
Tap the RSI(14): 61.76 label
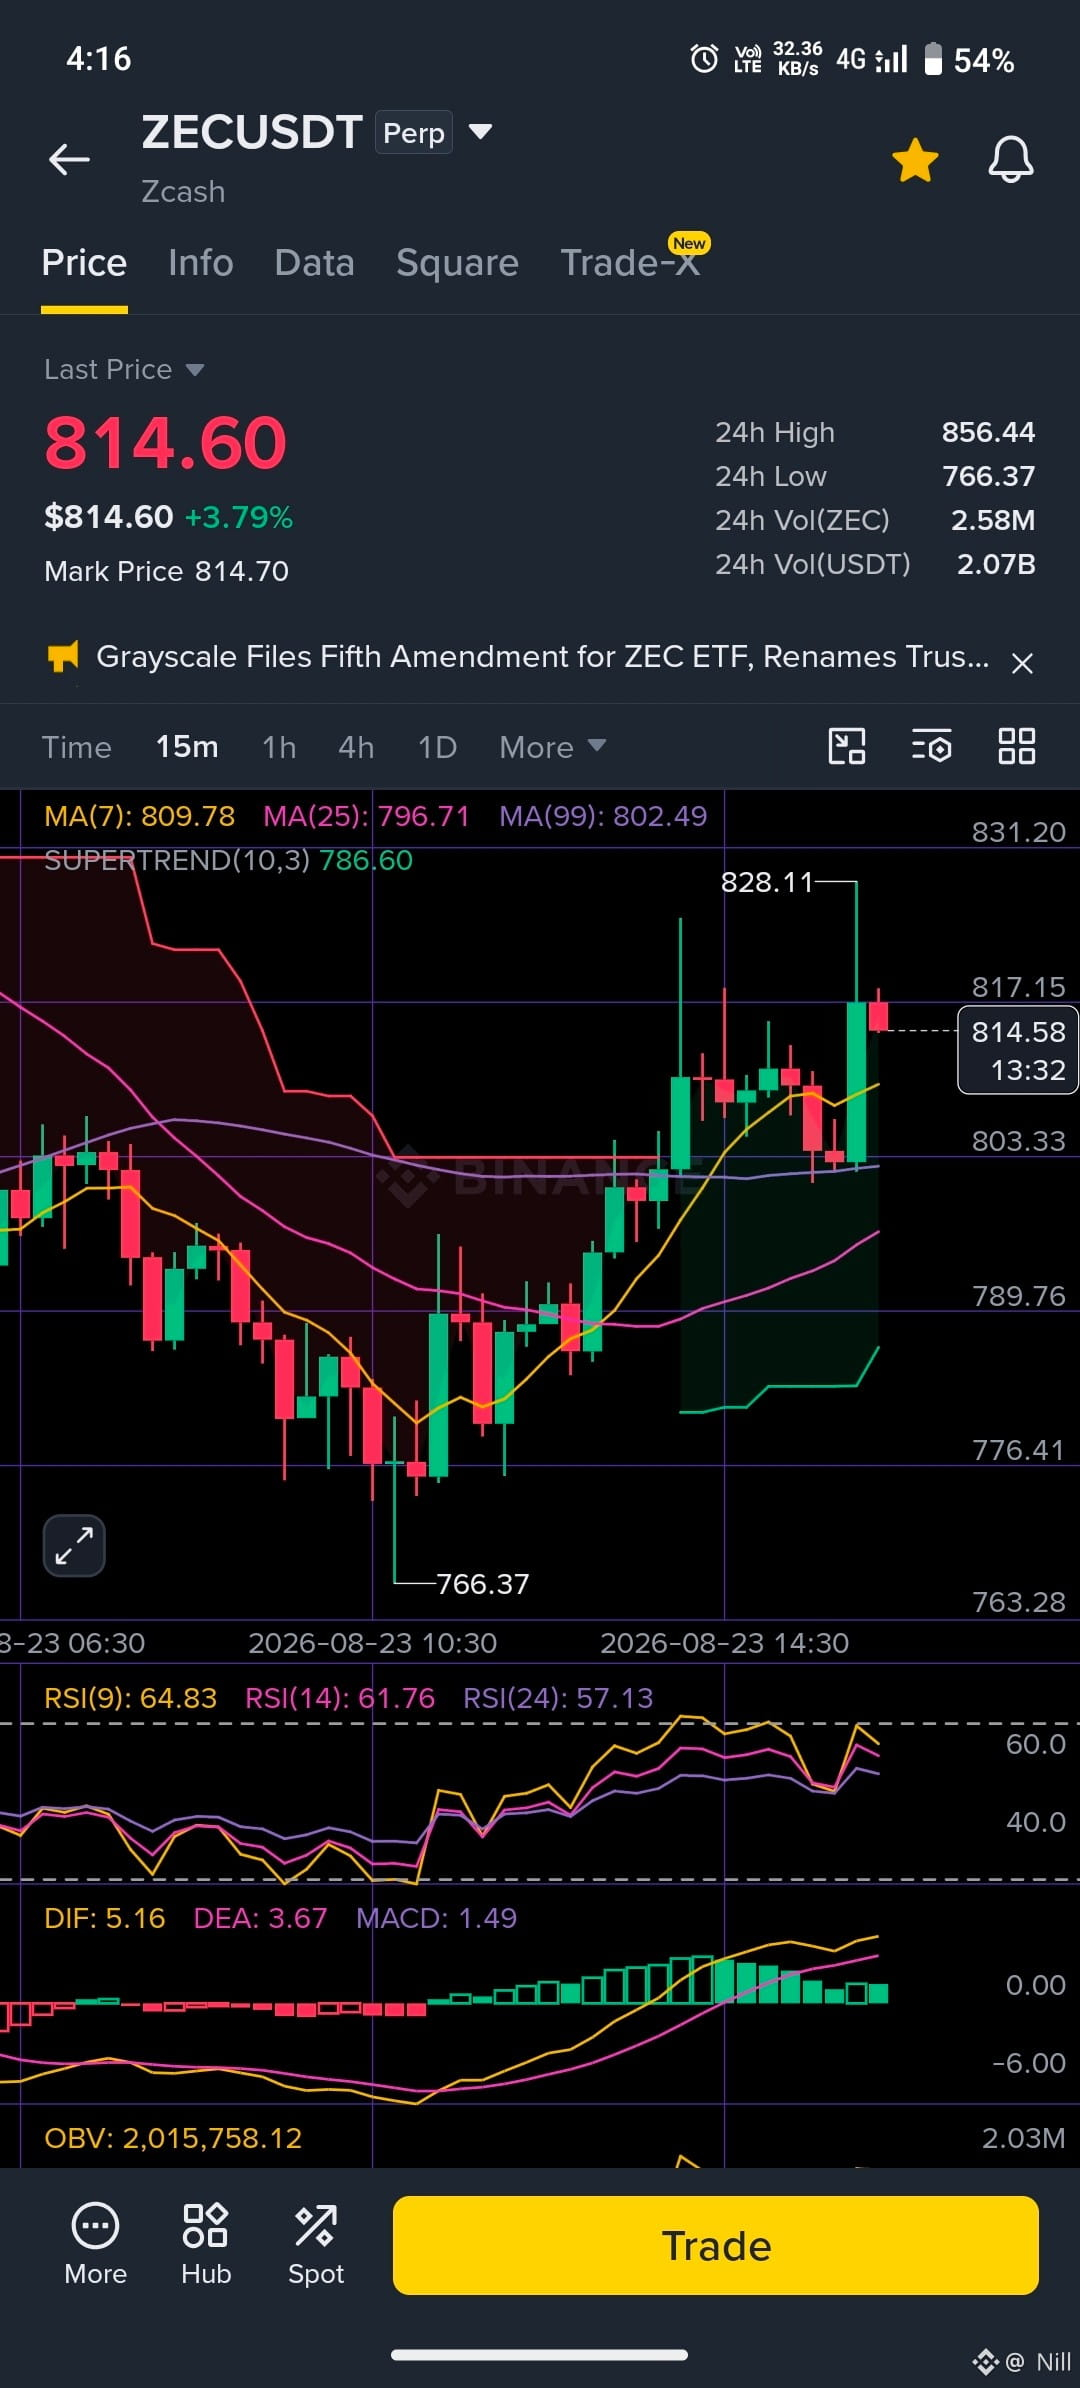[x=340, y=1698]
